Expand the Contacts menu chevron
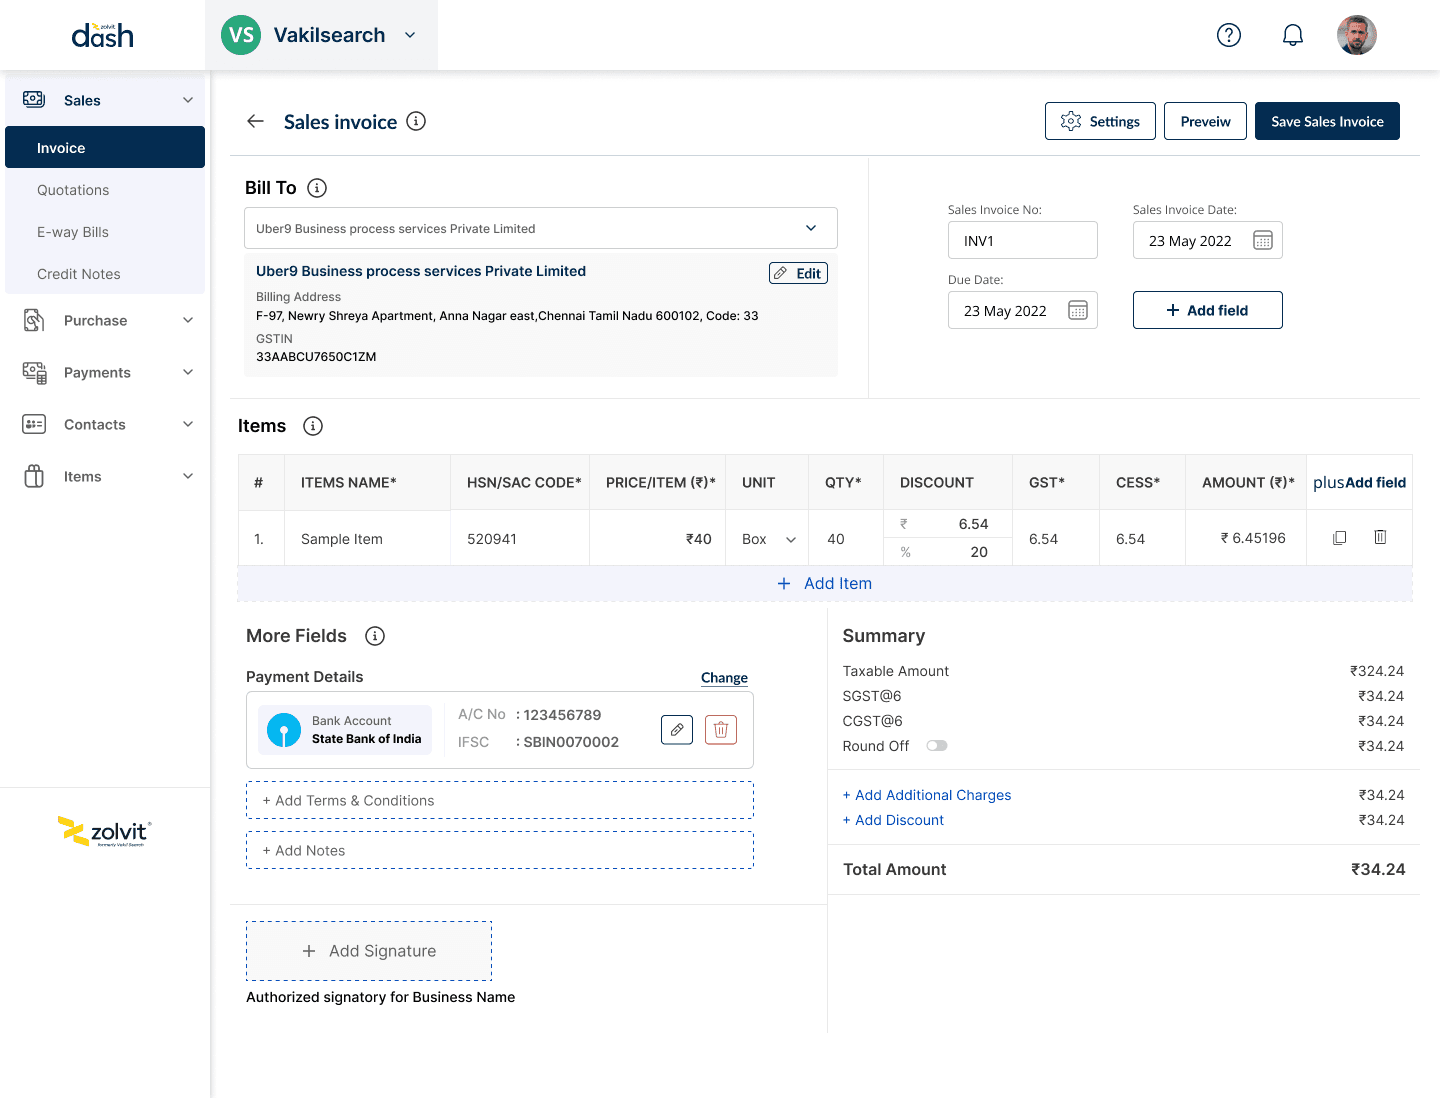Viewport: 1440px width, 1098px height. (188, 424)
